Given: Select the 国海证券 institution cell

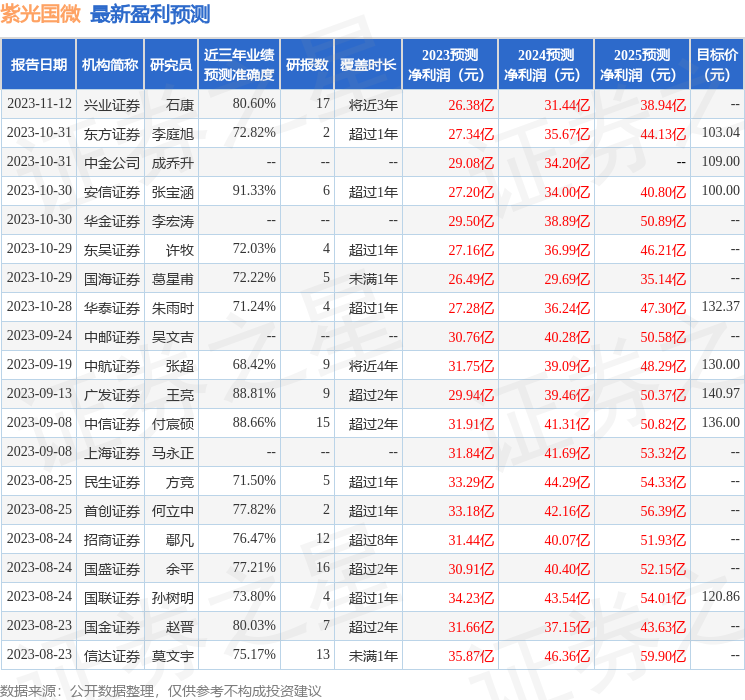Looking at the screenshot, I should [x=112, y=279].
